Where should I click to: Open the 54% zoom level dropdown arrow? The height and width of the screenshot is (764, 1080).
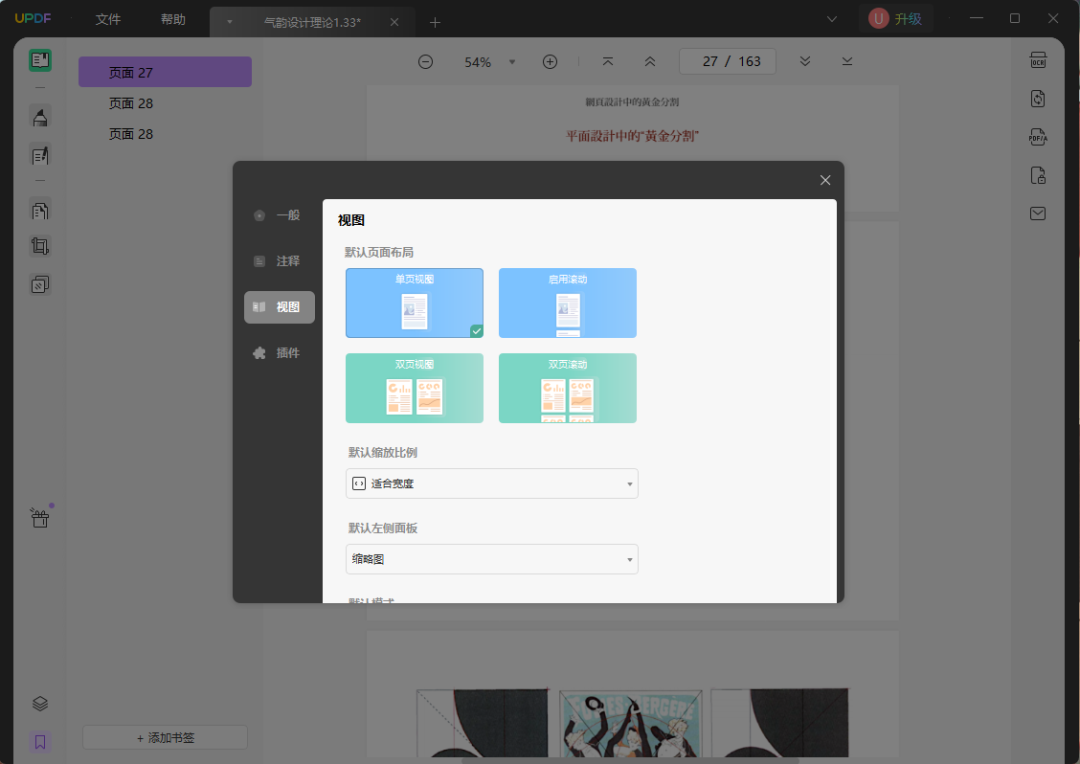click(x=512, y=62)
